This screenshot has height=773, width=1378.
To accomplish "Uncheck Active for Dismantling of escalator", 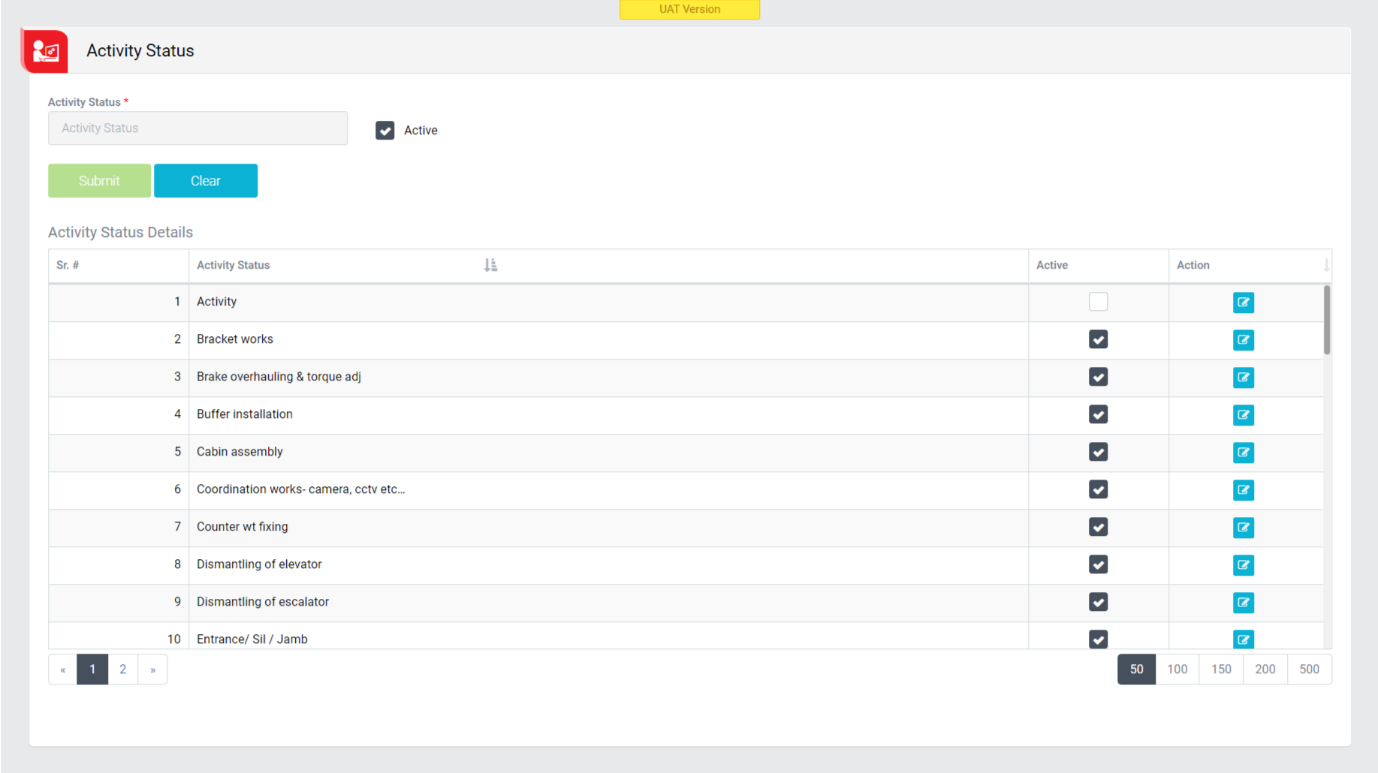I will (x=1098, y=602).
